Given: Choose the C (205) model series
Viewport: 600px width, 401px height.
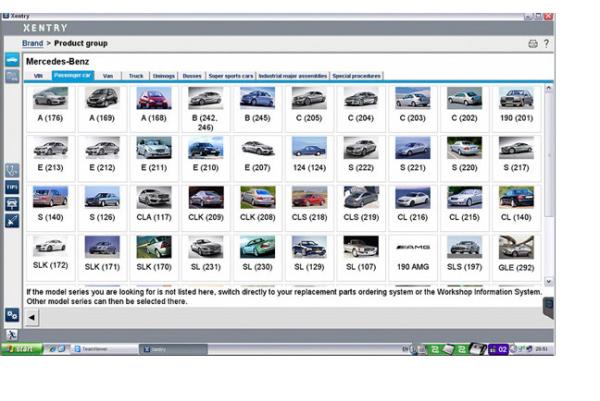Looking at the screenshot, I should tap(309, 109).
